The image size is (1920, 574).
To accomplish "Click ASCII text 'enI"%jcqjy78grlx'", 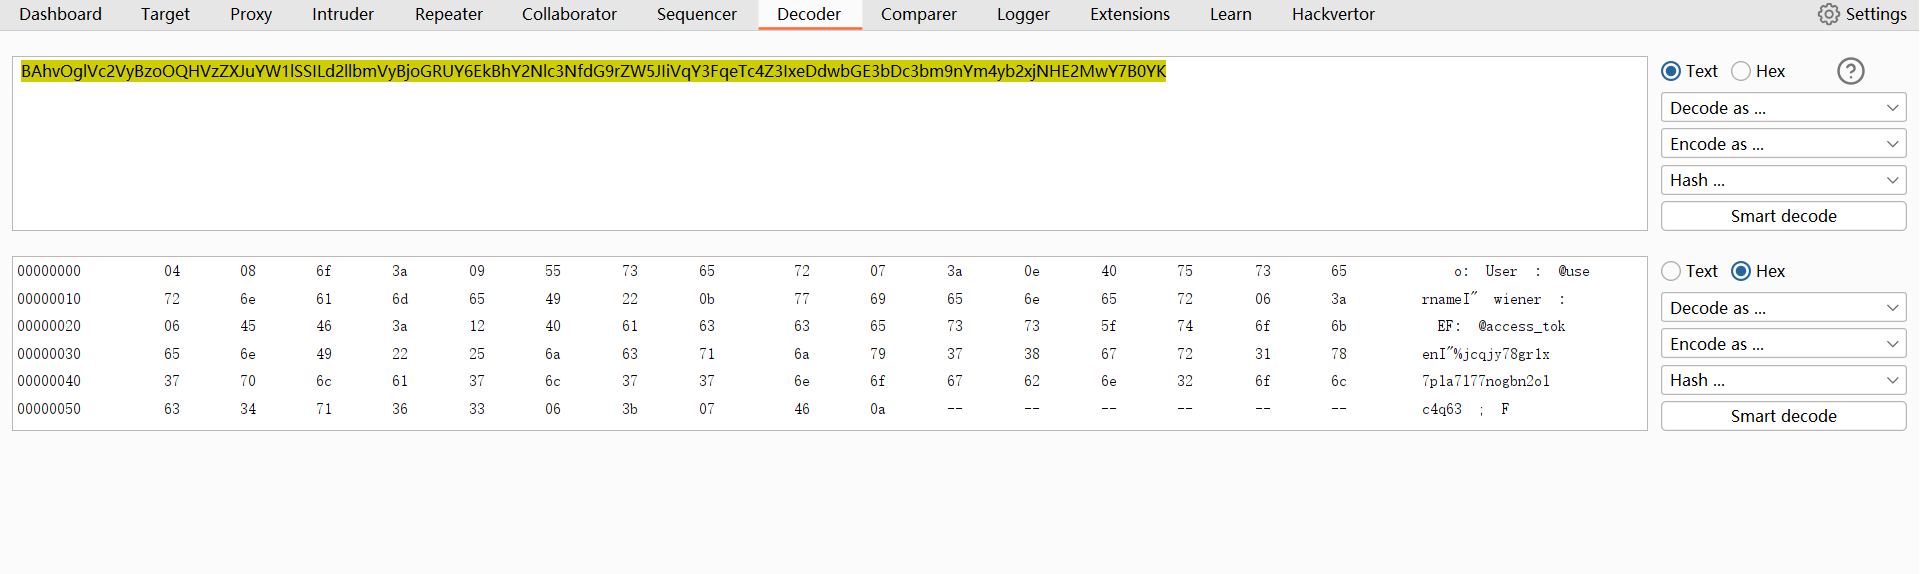I will (1486, 354).
